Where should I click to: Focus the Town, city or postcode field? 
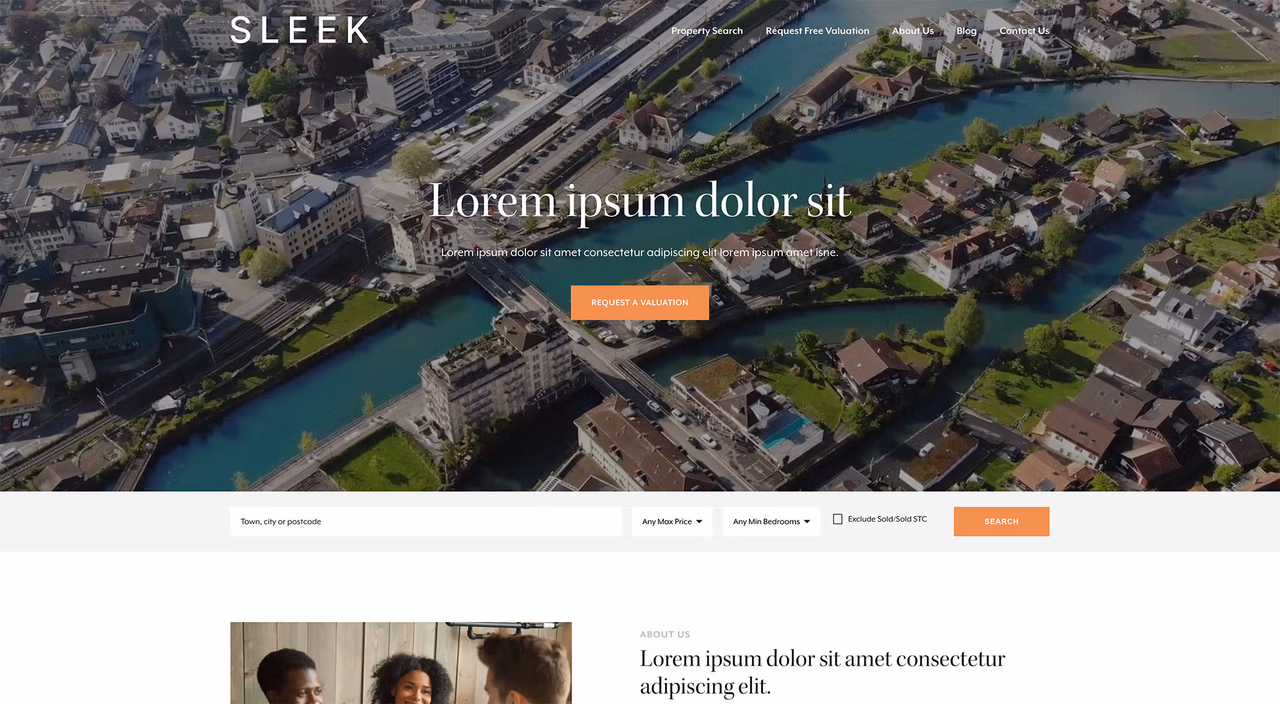(426, 522)
